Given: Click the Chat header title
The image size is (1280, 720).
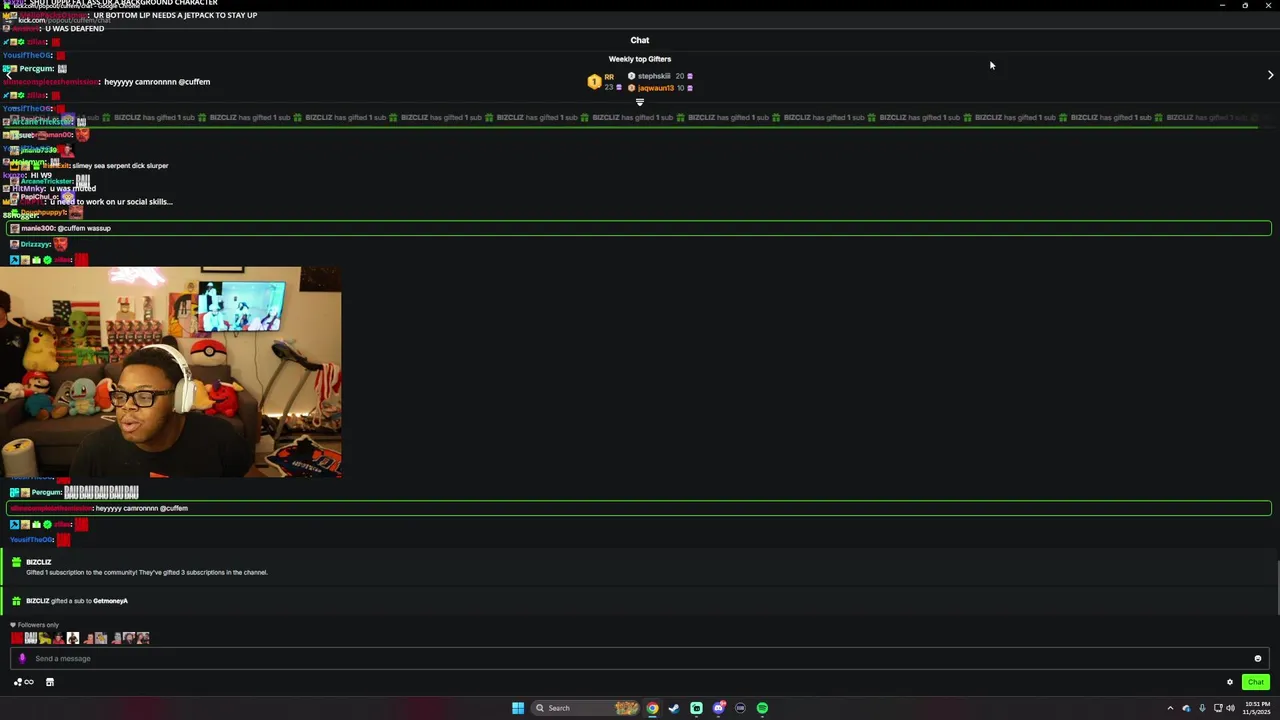Looking at the screenshot, I should click(x=640, y=40).
